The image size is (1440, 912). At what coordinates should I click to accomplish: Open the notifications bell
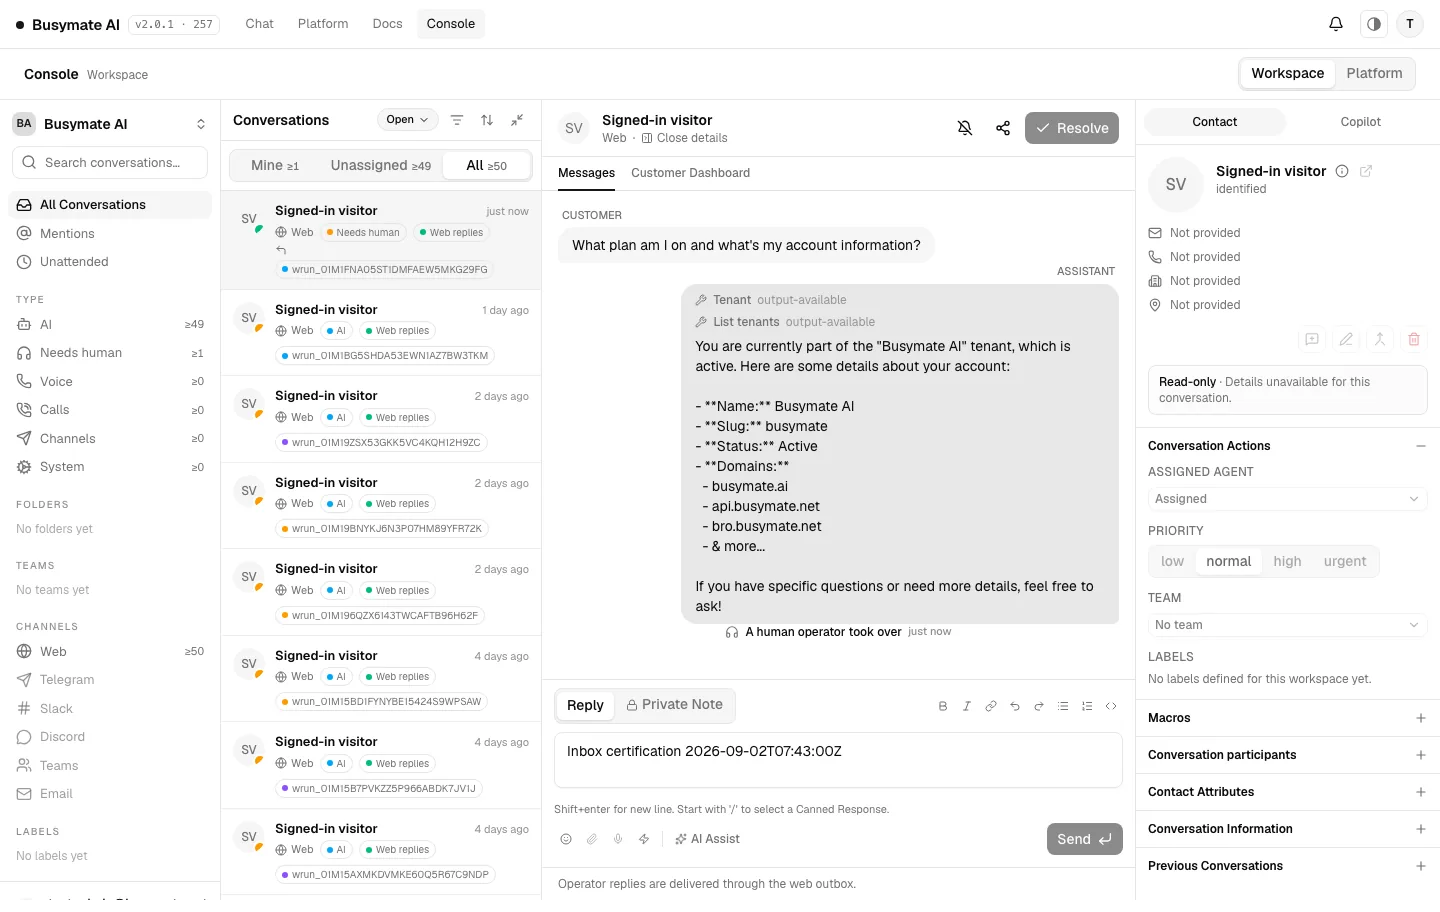(1336, 24)
